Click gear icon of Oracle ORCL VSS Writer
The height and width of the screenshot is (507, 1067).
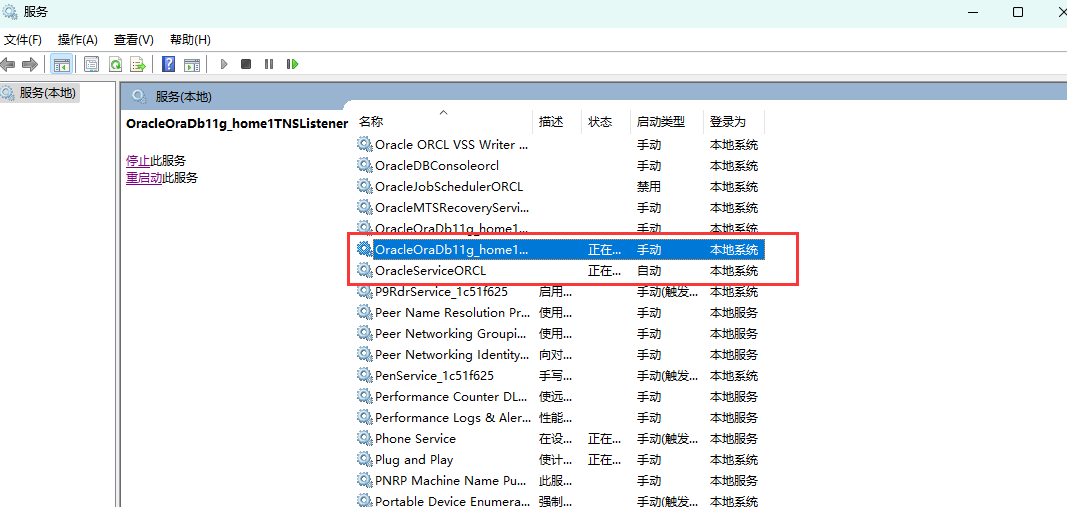click(365, 144)
